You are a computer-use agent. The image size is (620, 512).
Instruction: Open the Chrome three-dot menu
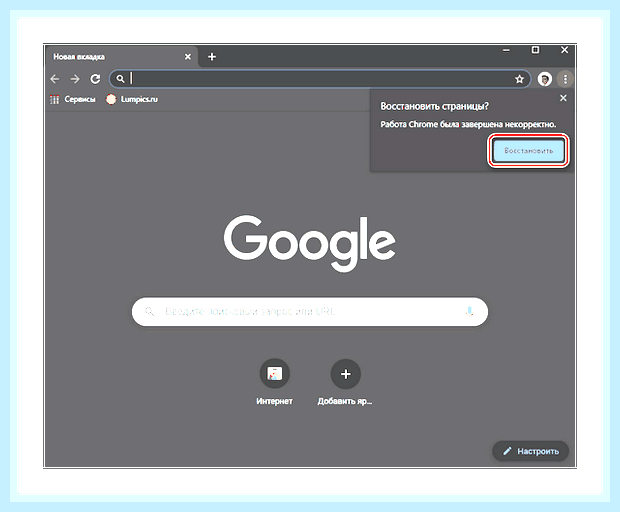565,79
